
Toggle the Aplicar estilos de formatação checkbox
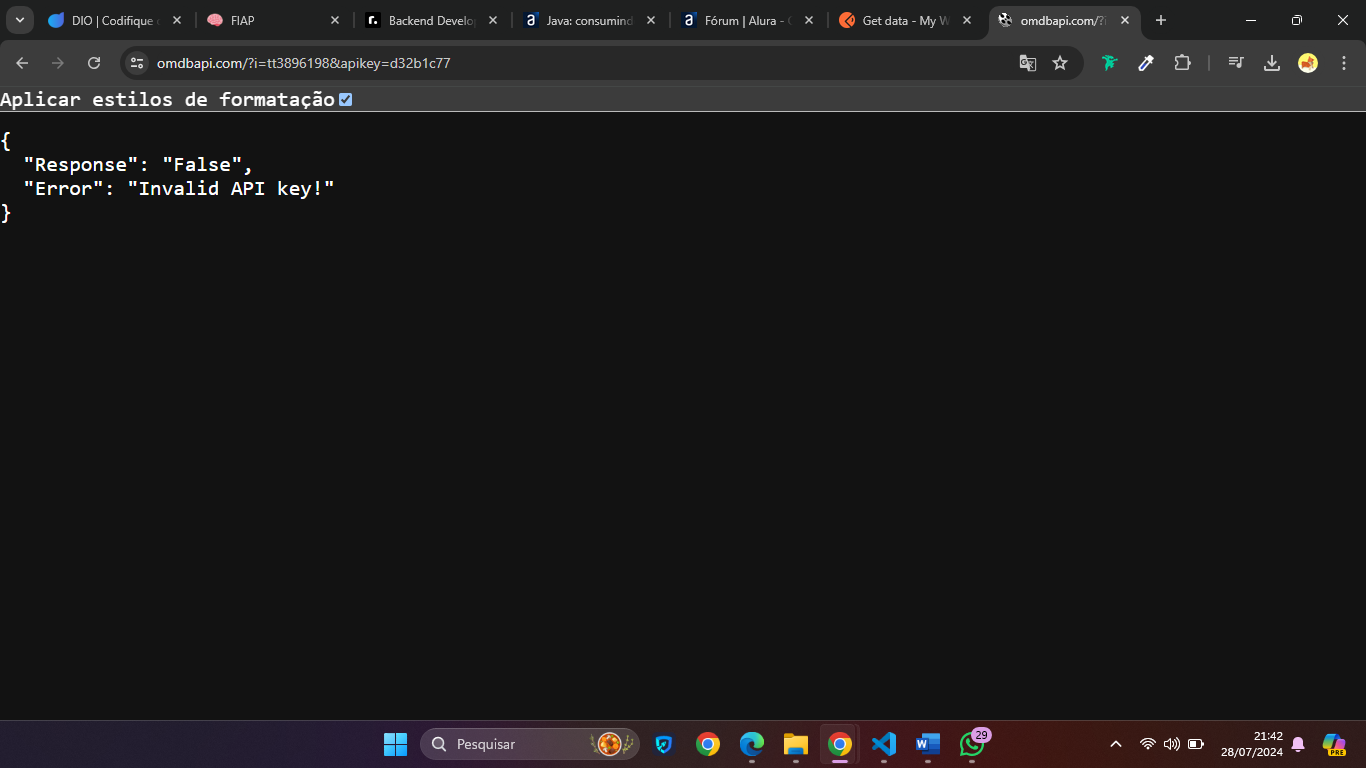click(x=345, y=99)
